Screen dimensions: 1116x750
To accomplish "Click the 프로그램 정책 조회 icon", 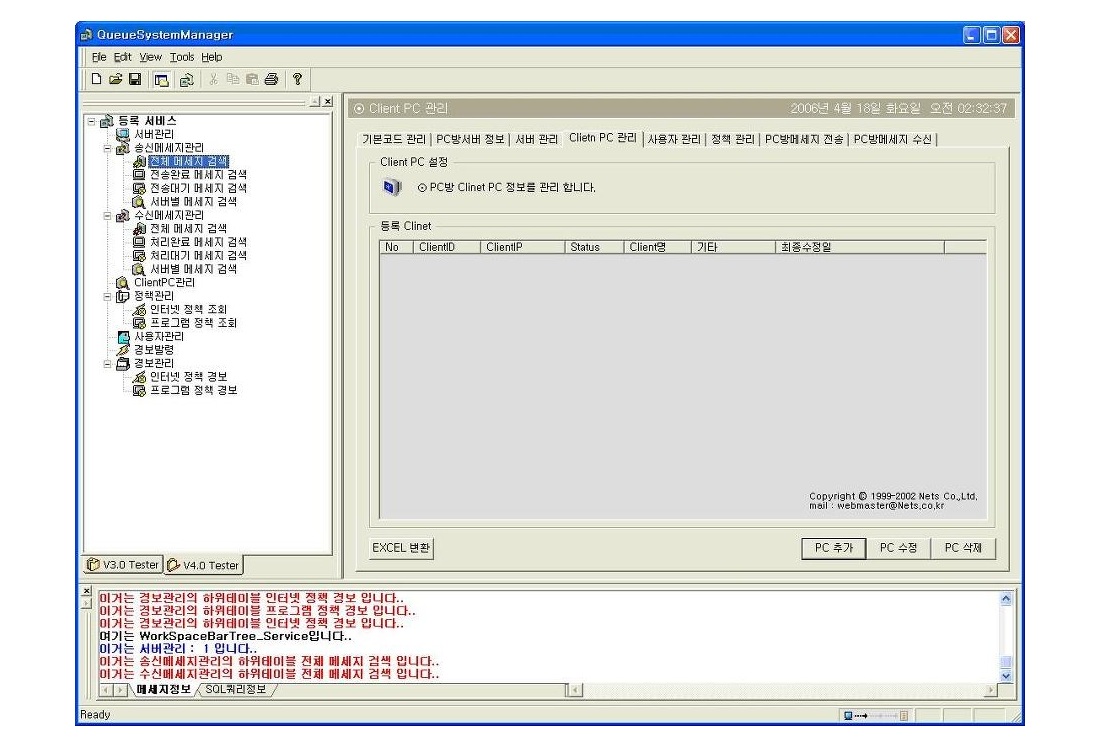I will (139, 323).
